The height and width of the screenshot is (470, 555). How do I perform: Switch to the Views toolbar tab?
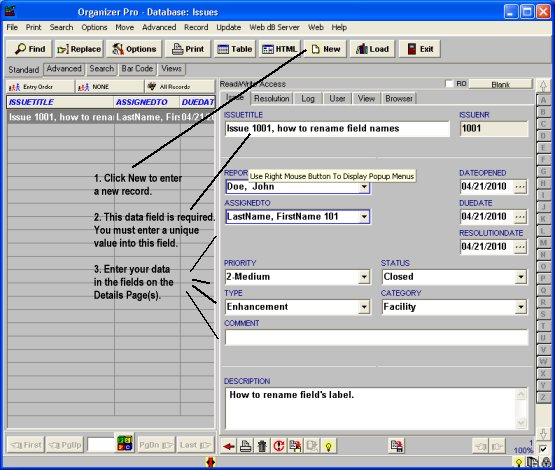pyautogui.click(x=171, y=69)
